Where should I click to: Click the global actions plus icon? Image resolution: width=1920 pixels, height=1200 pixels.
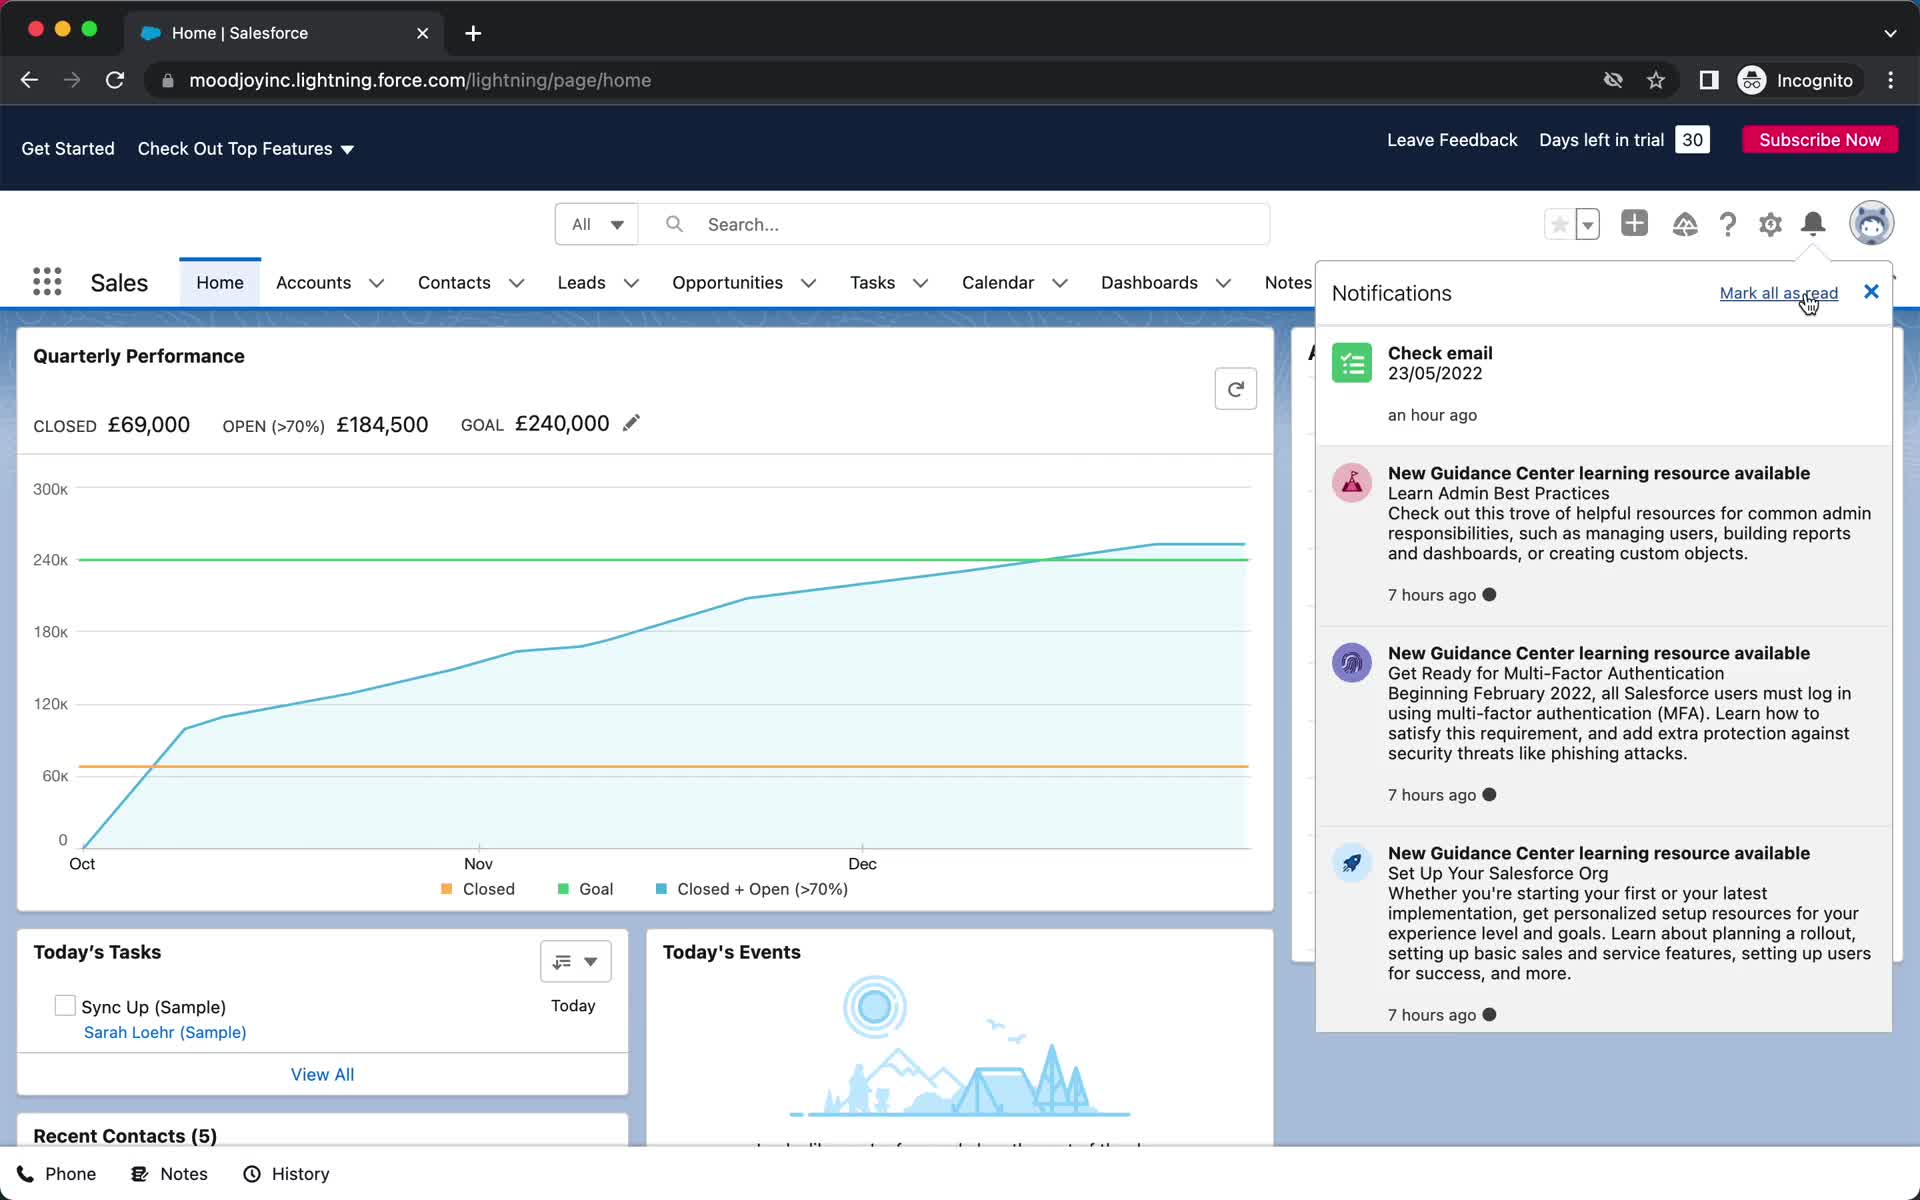(1634, 223)
